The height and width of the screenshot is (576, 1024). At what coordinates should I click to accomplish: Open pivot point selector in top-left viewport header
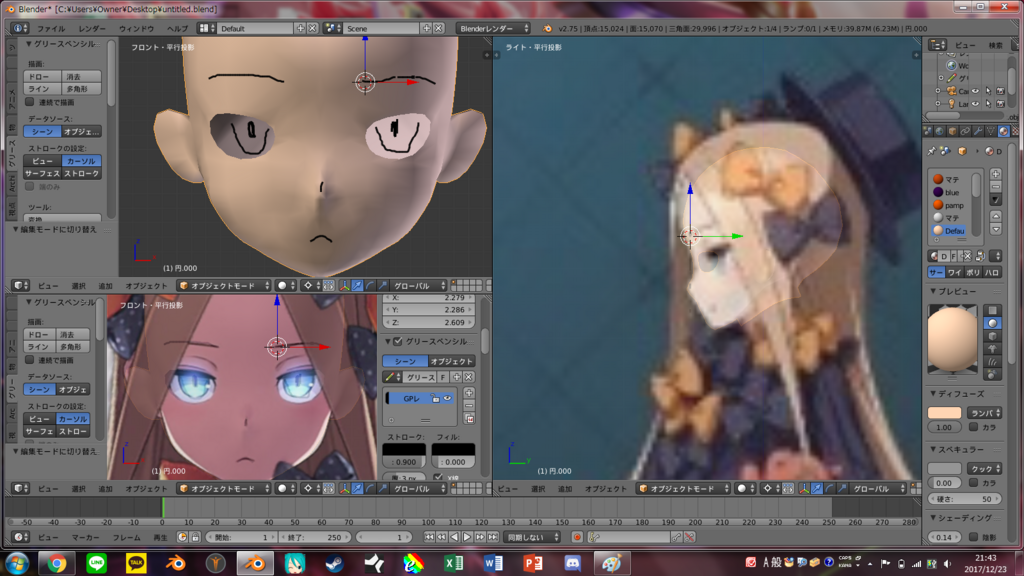(312, 285)
